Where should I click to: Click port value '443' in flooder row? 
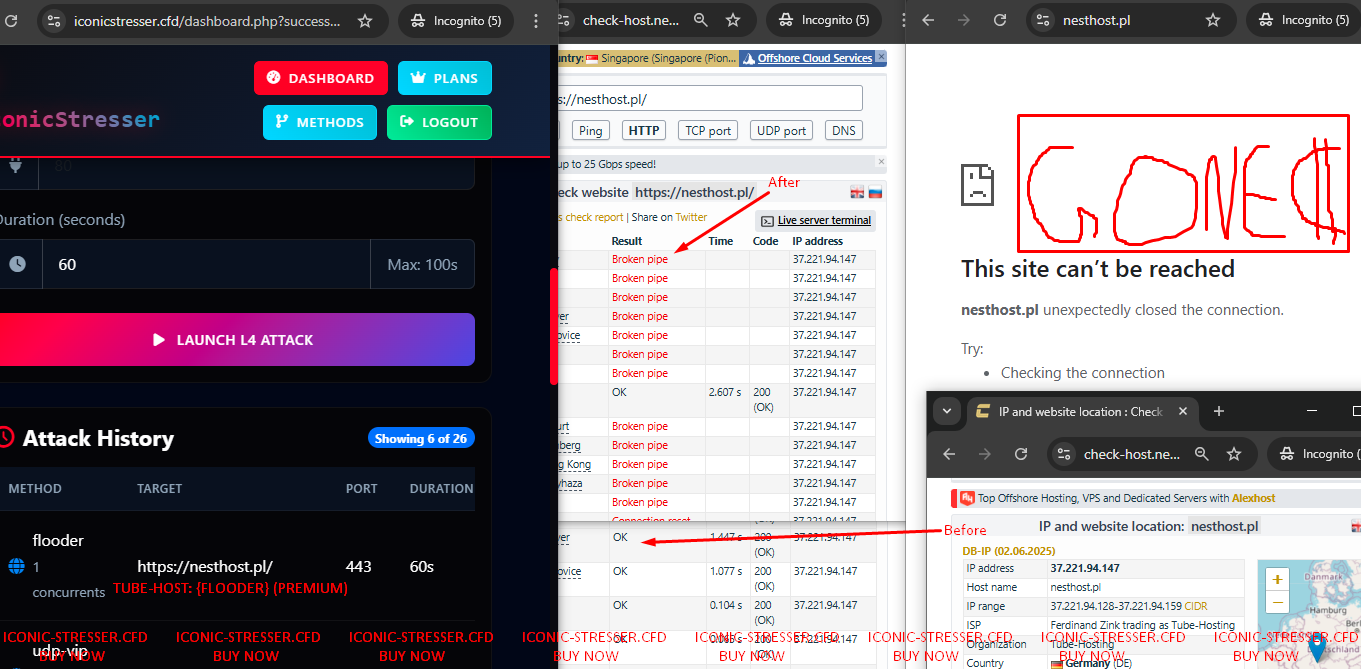click(359, 567)
